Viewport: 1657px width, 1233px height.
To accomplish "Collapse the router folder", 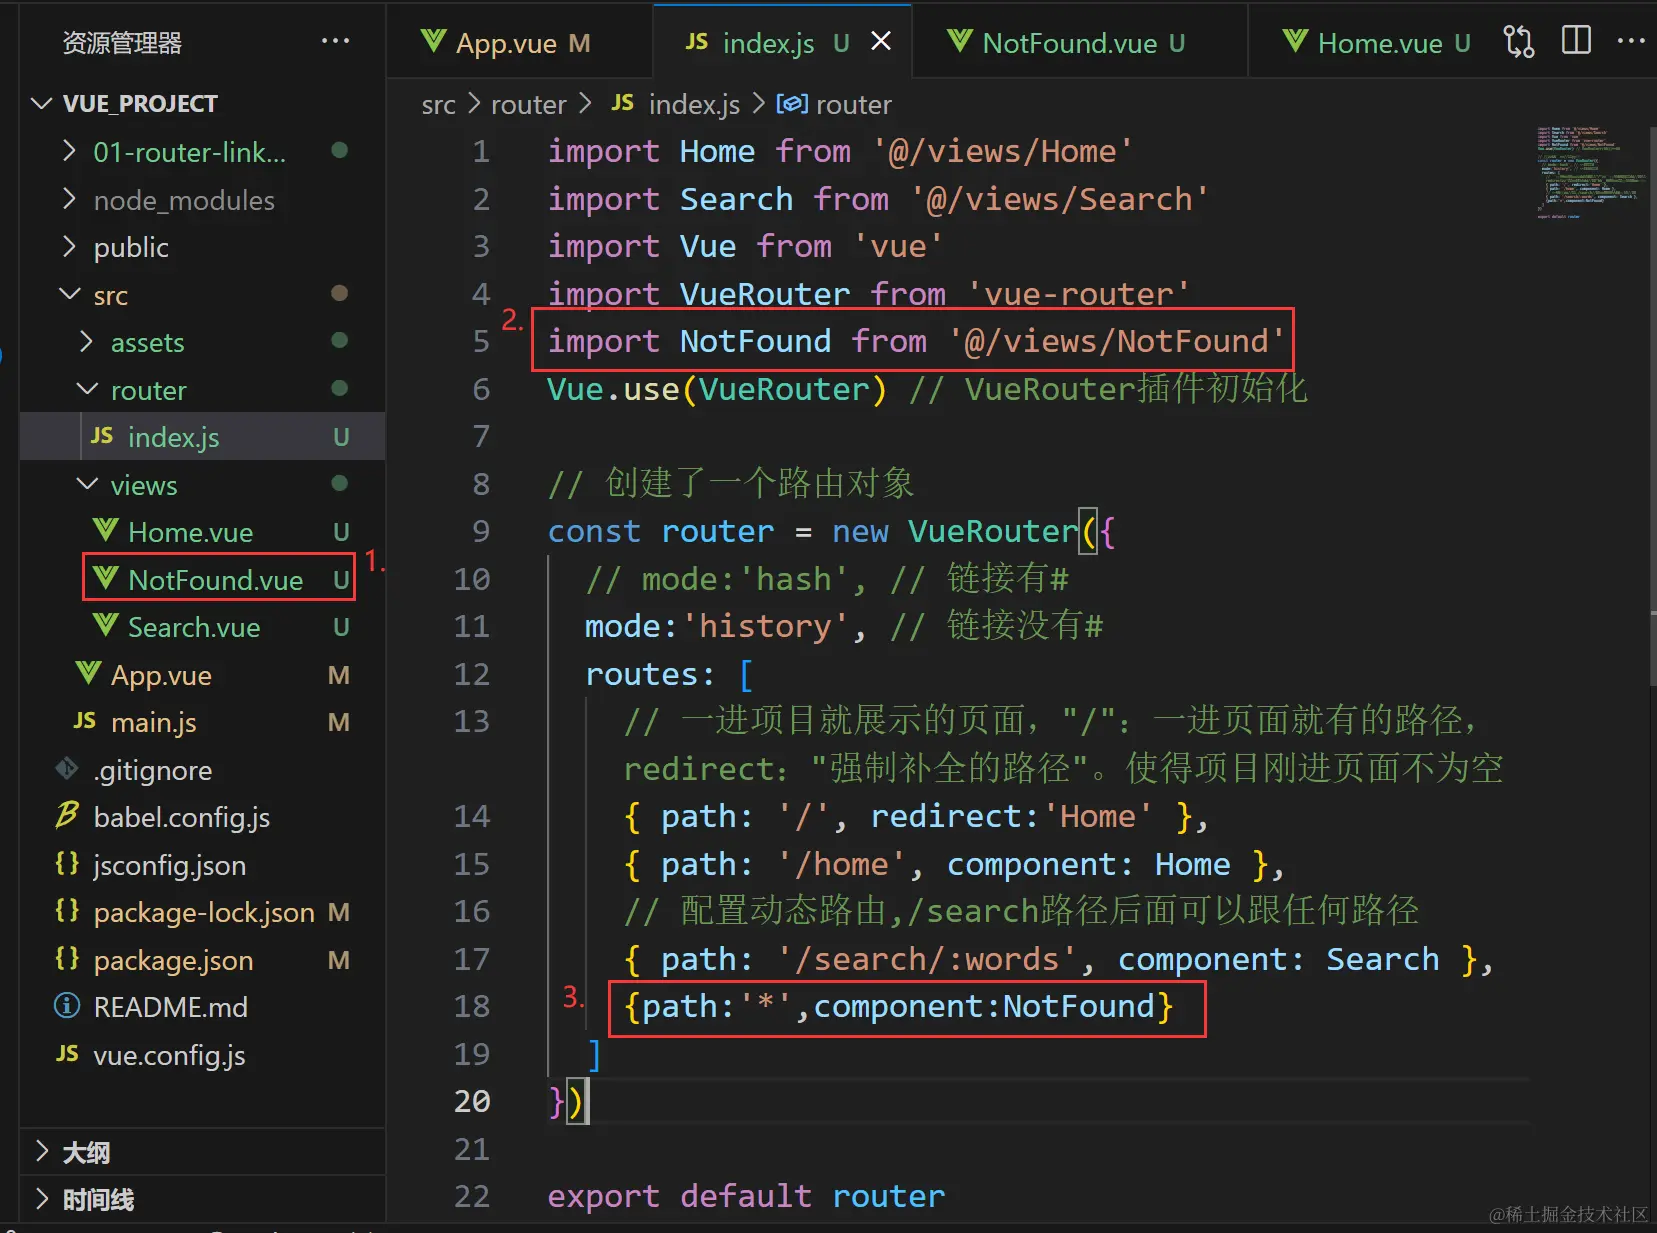I will pyautogui.click(x=87, y=389).
